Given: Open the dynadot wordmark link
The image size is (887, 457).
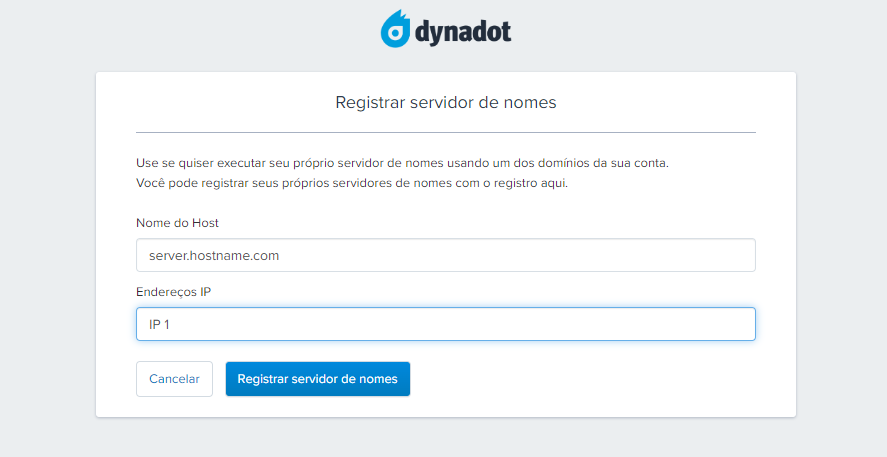Looking at the screenshot, I should click(463, 32).
